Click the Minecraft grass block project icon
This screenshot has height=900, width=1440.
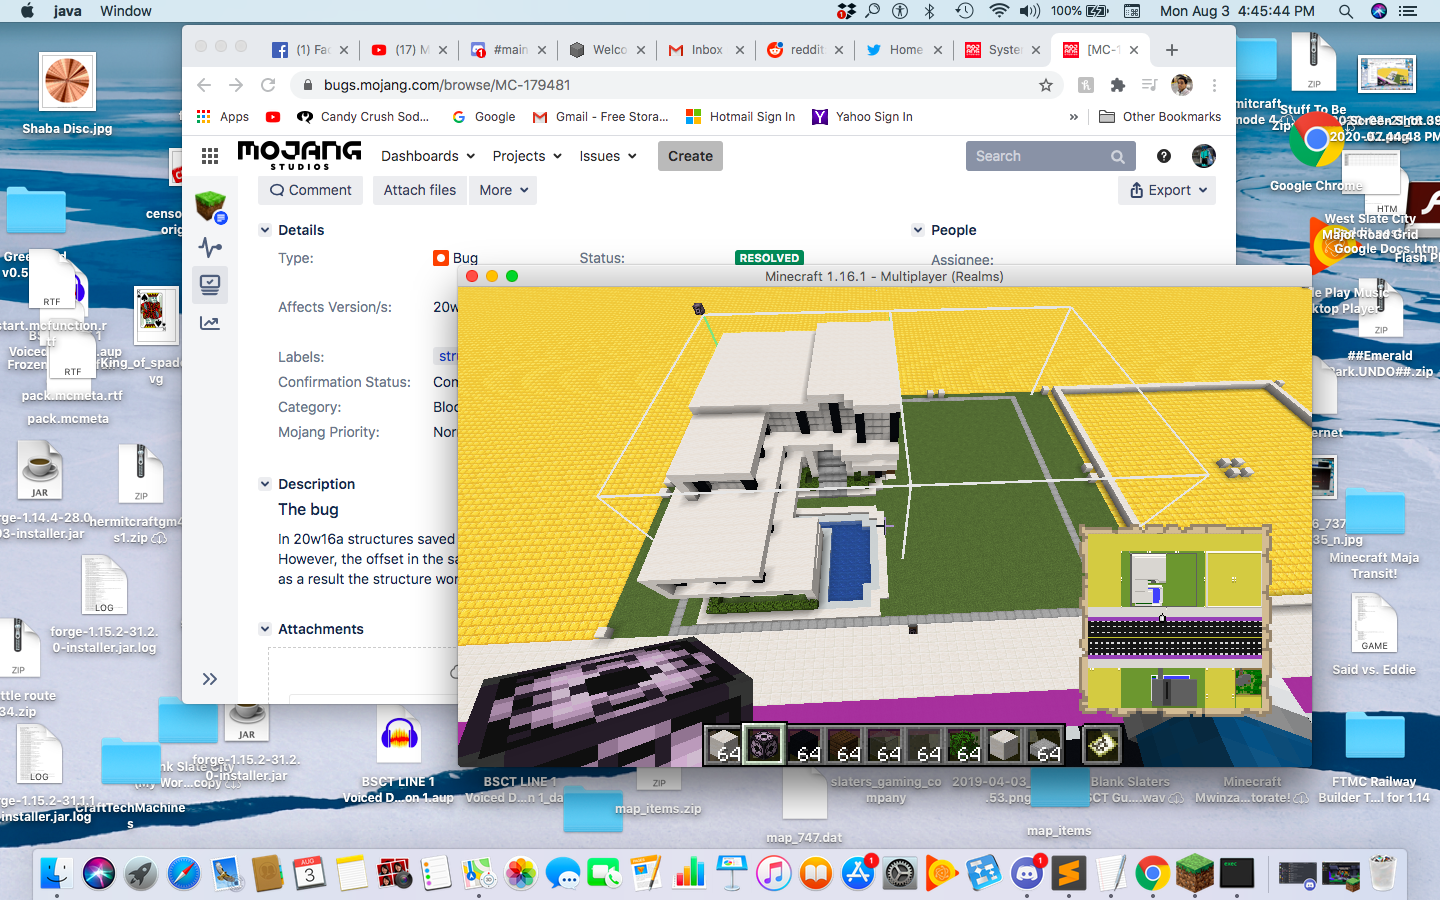pyautogui.click(x=210, y=206)
